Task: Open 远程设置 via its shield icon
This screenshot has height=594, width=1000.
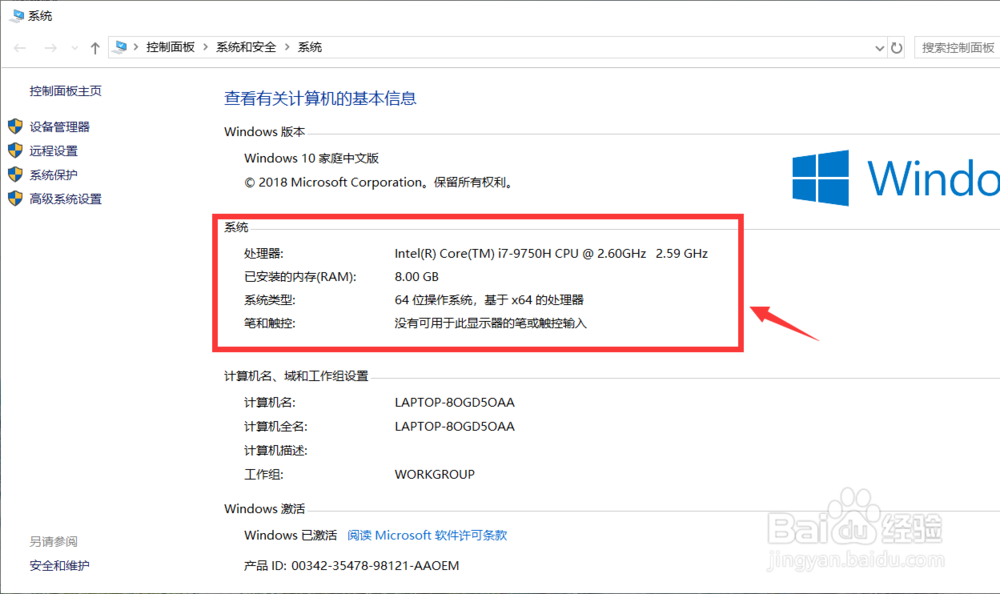Action: (x=14, y=151)
